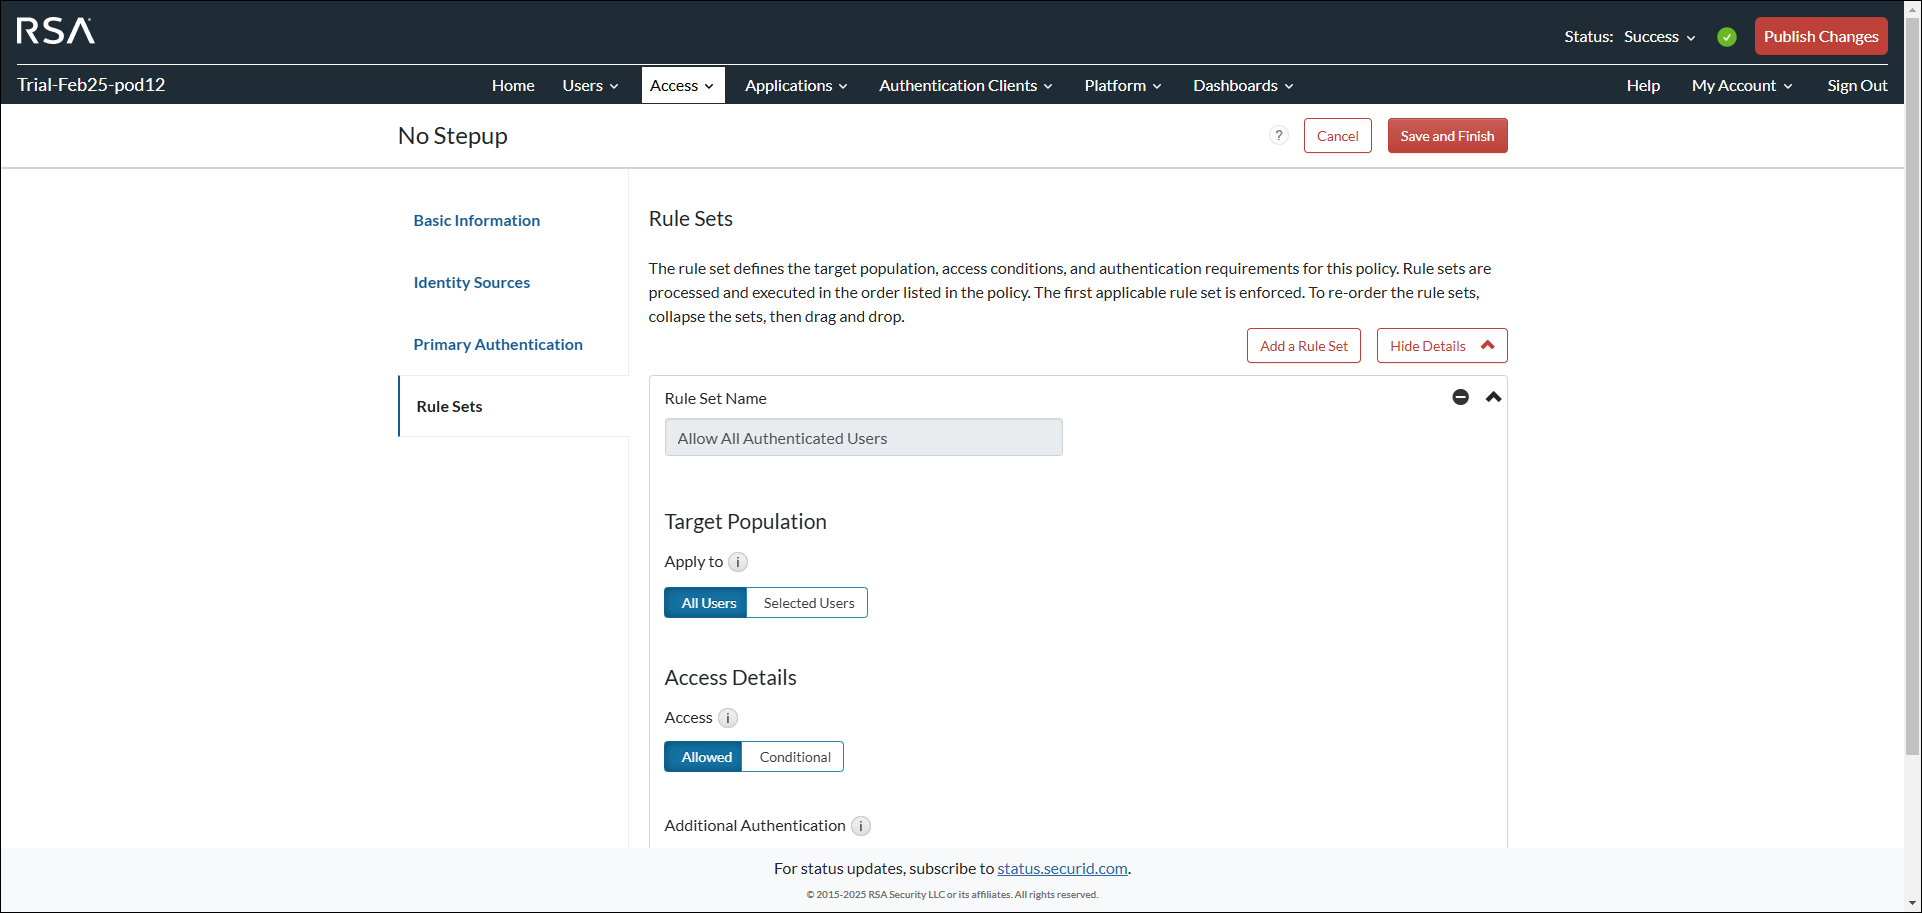The height and width of the screenshot is (913, 1922).
Task: Switch to Selected Users option
Action: point(808,603)
